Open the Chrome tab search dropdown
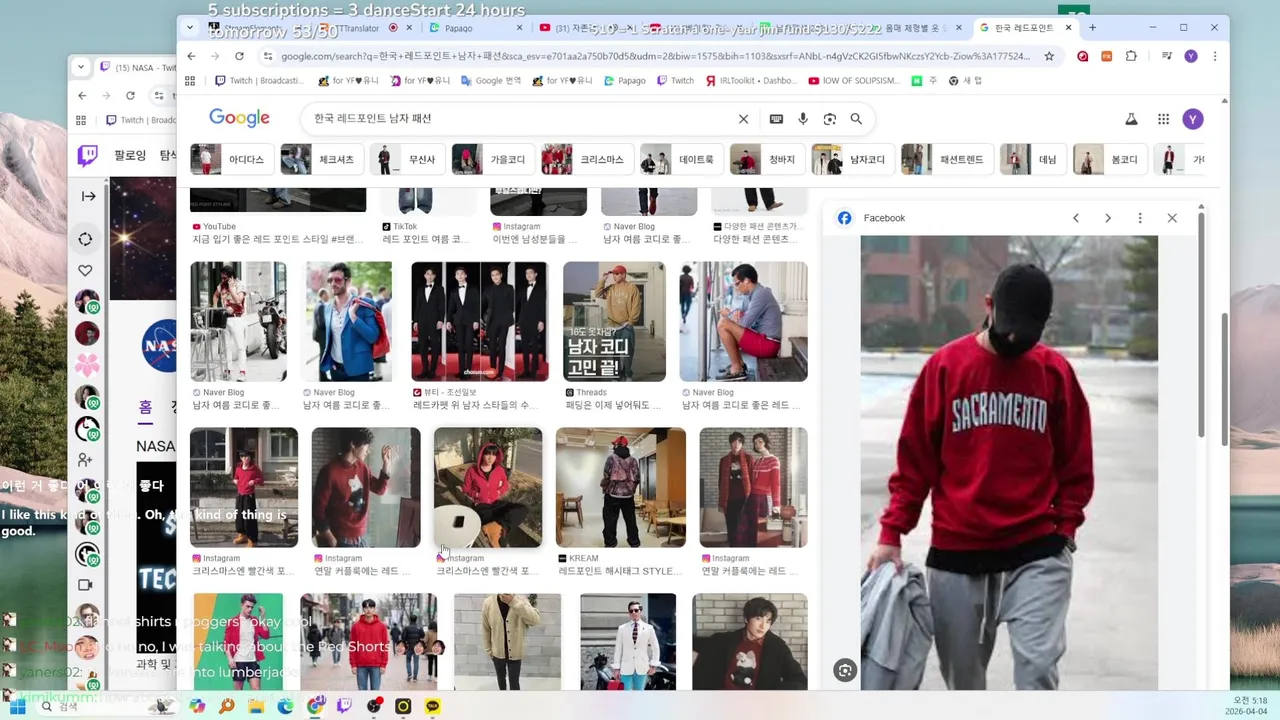The width and height of the screenshot is (1280, 720). [x=190, y=28]
